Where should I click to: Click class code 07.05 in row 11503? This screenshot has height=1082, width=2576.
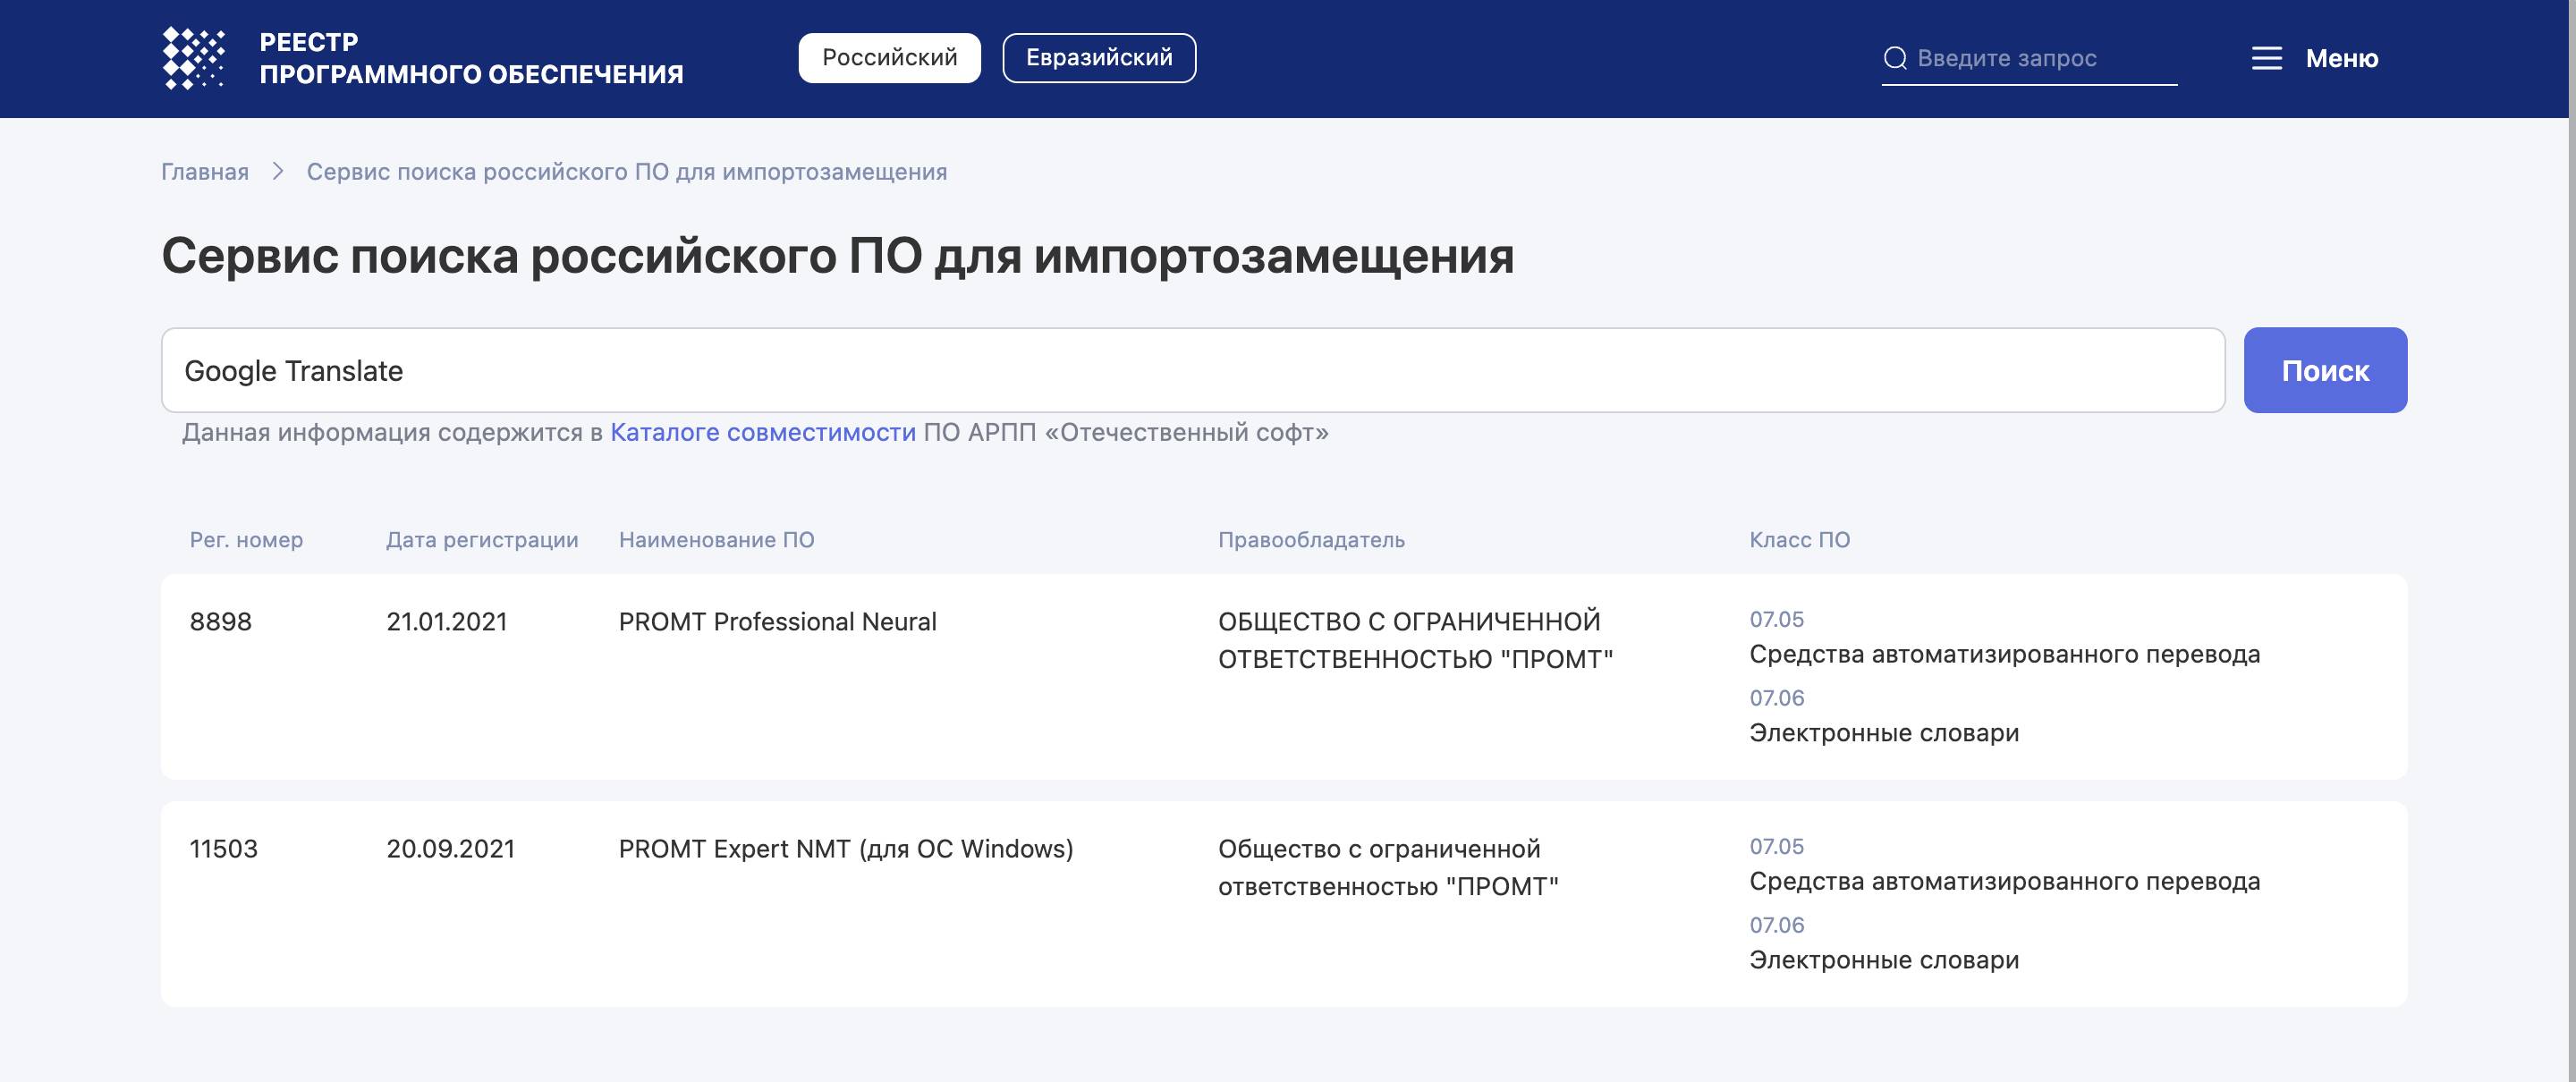(x=1776, y=846)
